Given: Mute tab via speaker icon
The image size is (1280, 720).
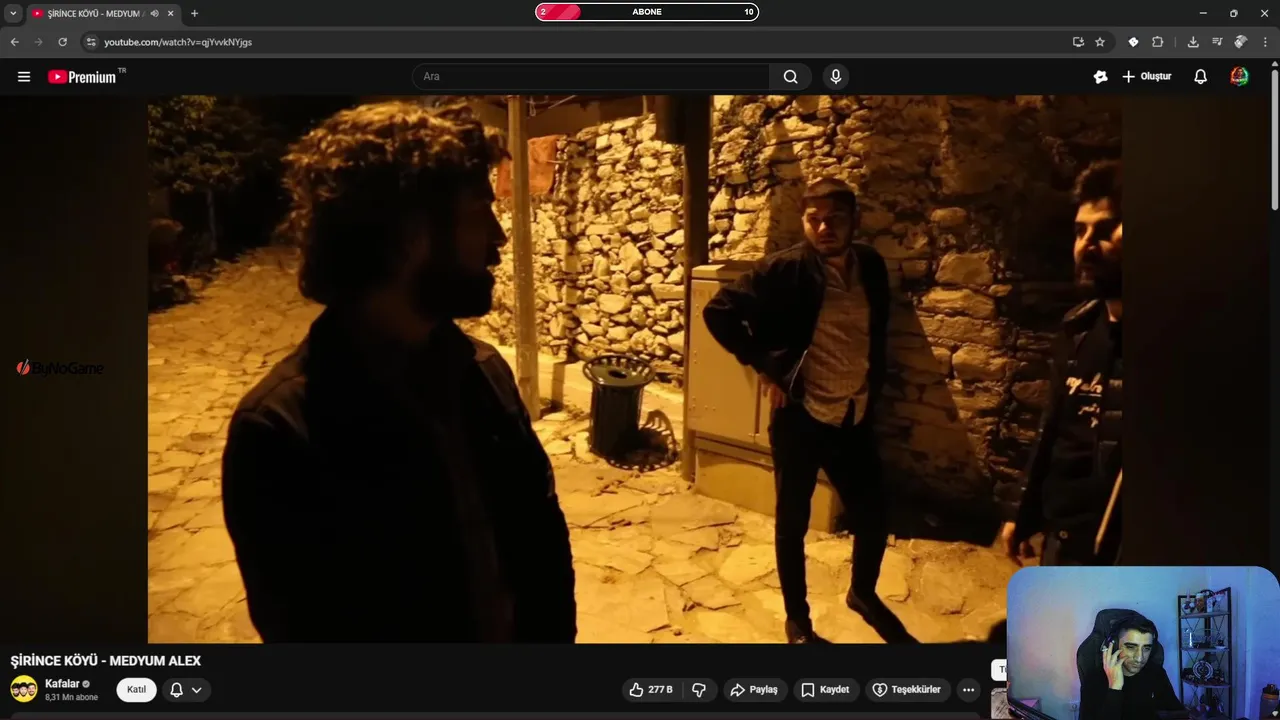Looking at the screenshot, I should pyautogui.click(x=154, y=13).
